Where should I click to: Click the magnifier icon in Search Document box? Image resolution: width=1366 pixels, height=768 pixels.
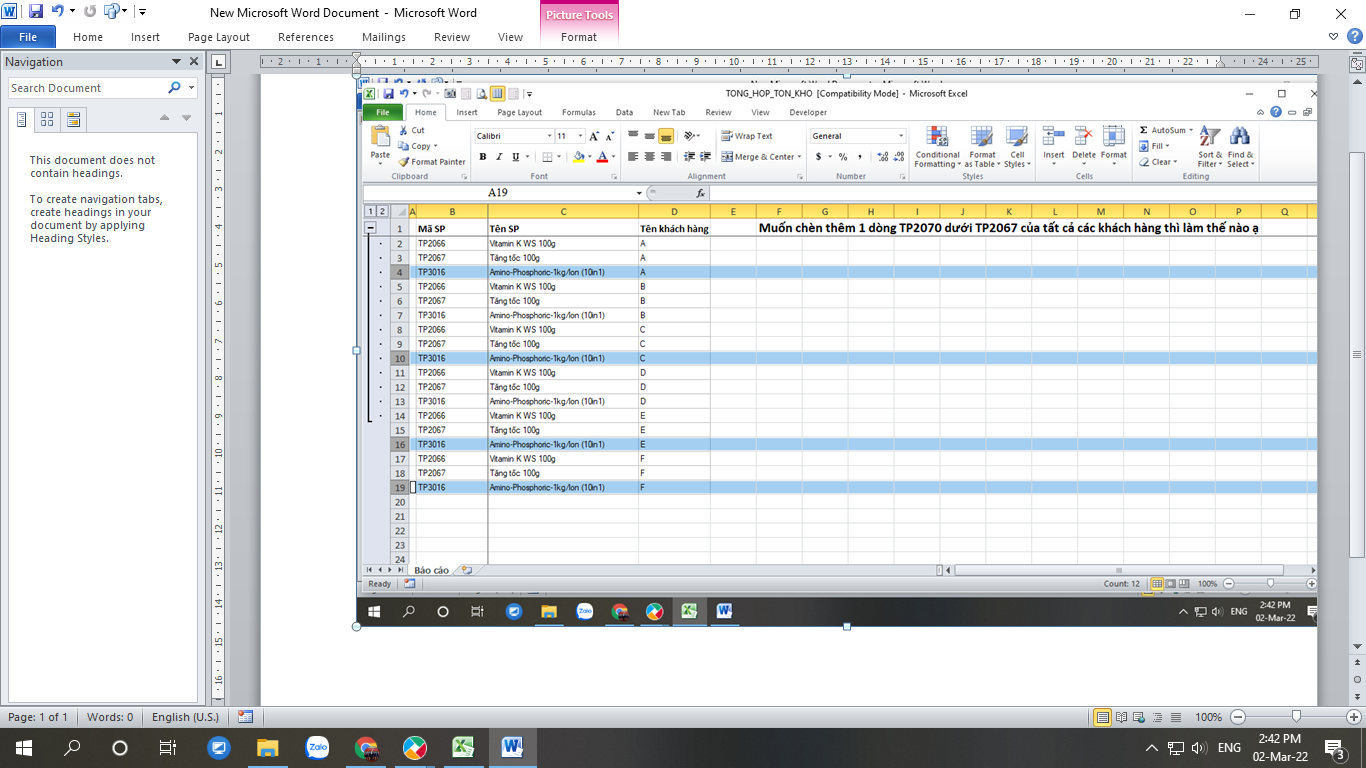[x=174, y=88]
